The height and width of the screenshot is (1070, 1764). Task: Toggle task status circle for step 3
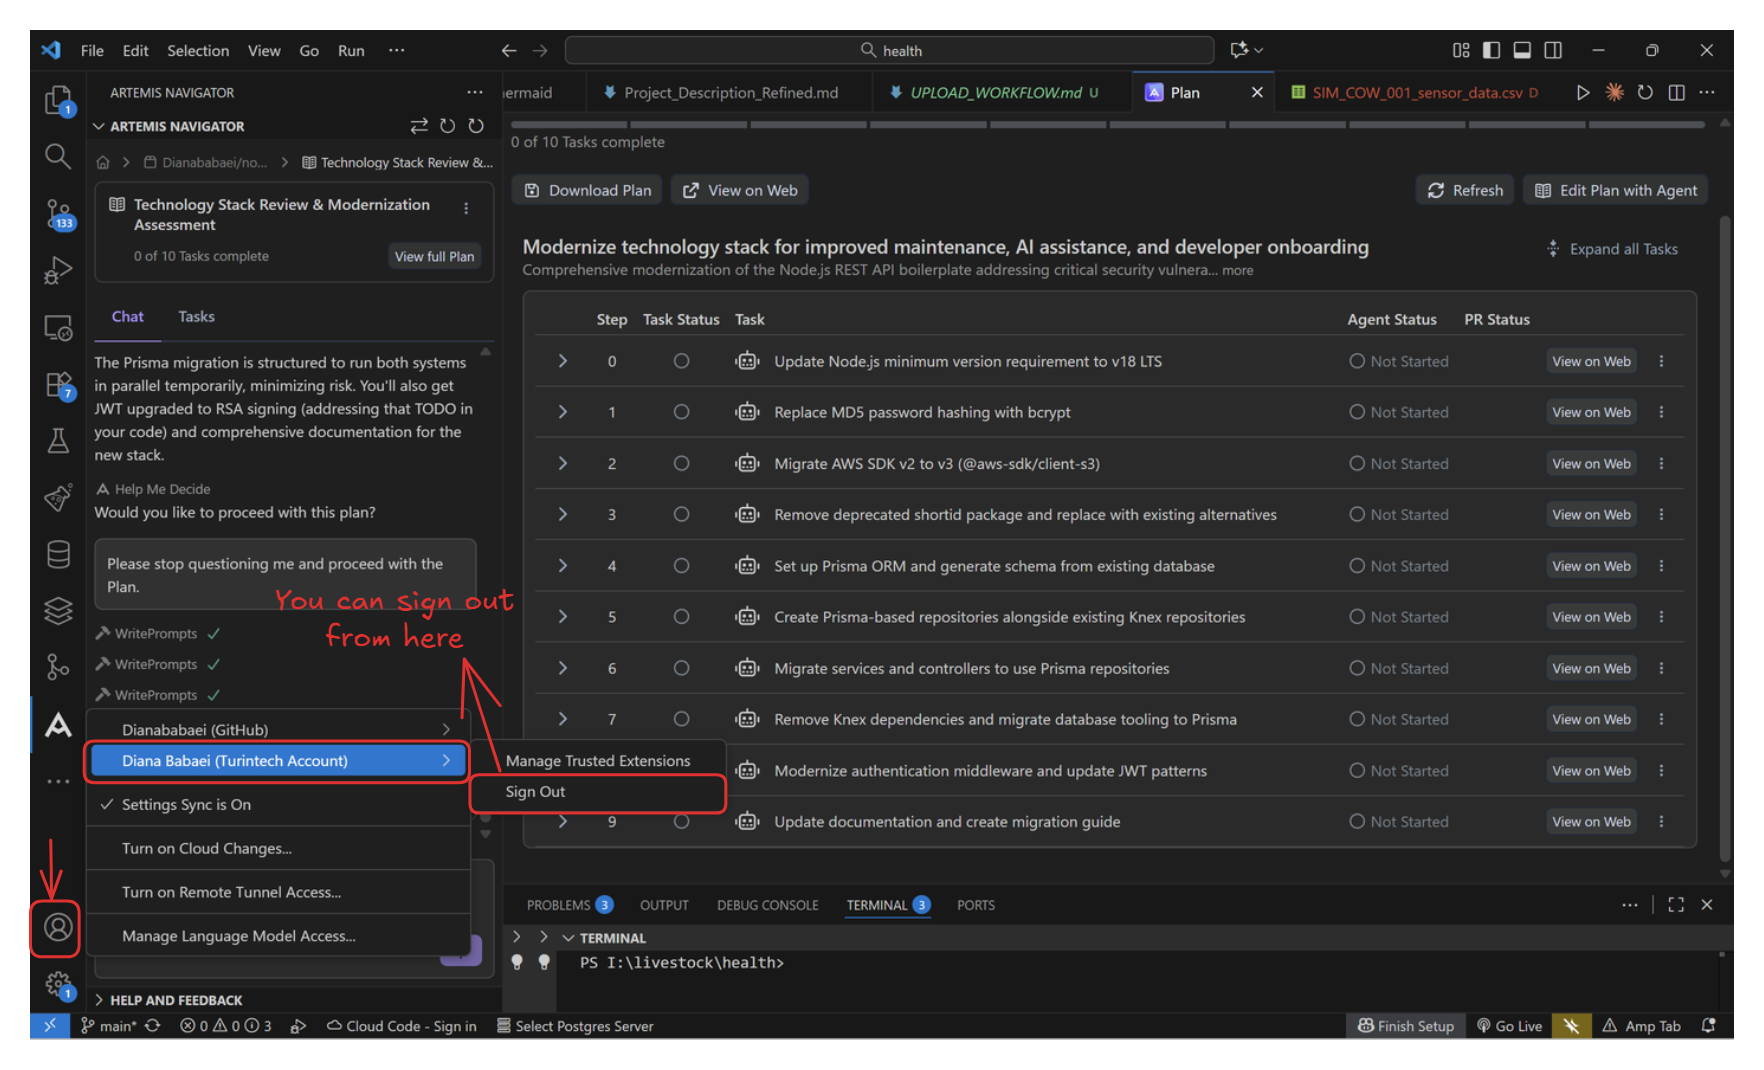[681, 514]
